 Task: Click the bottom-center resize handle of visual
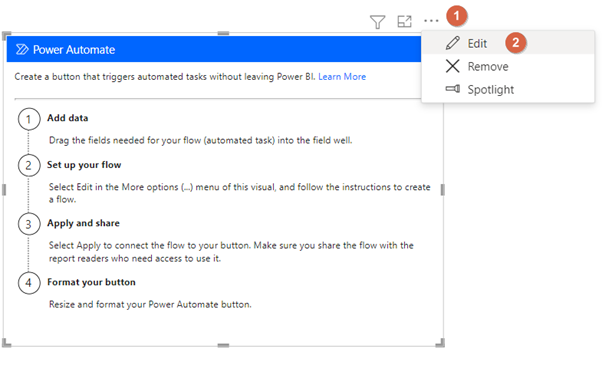point(223,345)
